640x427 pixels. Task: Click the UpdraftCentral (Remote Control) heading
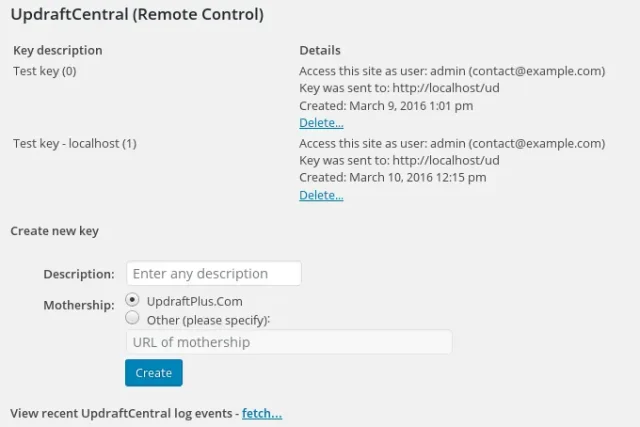tap(137, 15)
